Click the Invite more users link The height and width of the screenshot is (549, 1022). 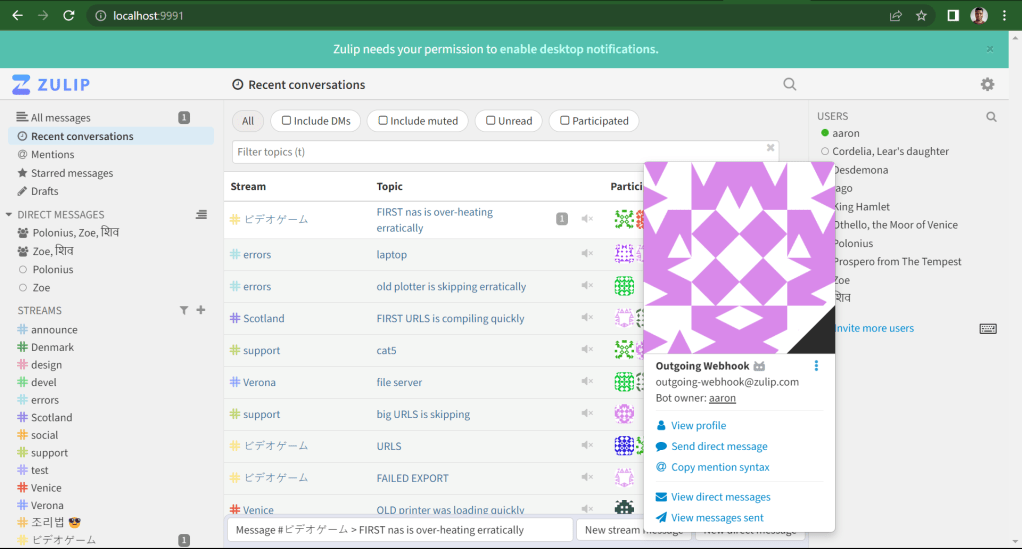tap(872, 328)
